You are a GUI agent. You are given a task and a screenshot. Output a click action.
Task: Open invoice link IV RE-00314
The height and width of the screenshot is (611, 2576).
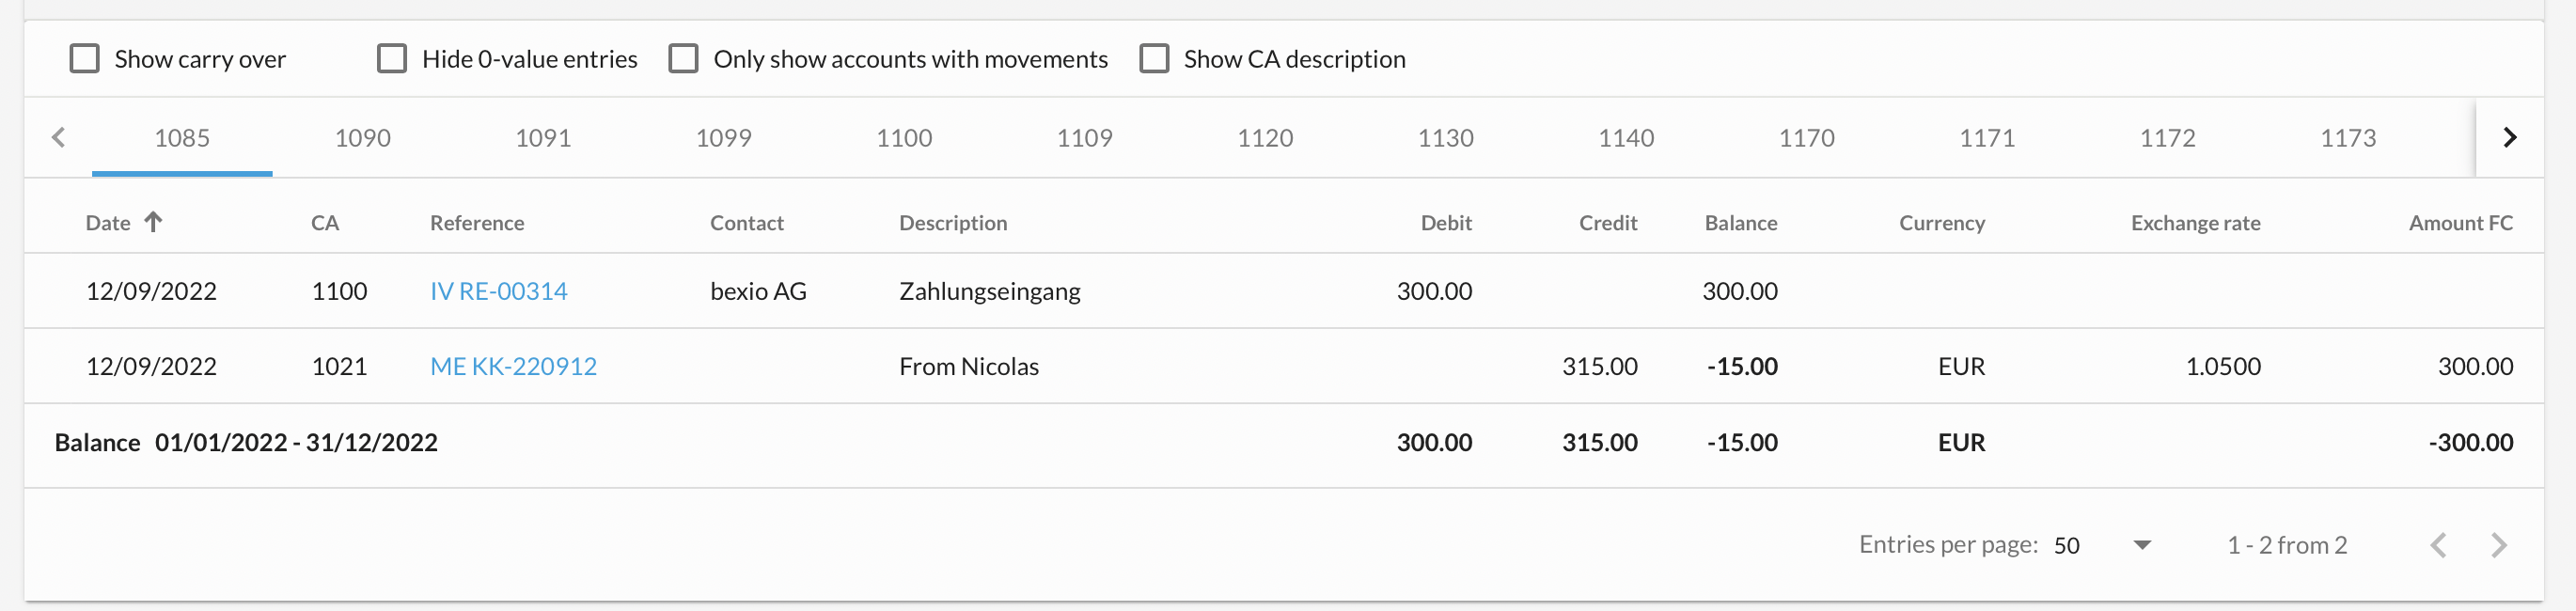click(498, 291)
